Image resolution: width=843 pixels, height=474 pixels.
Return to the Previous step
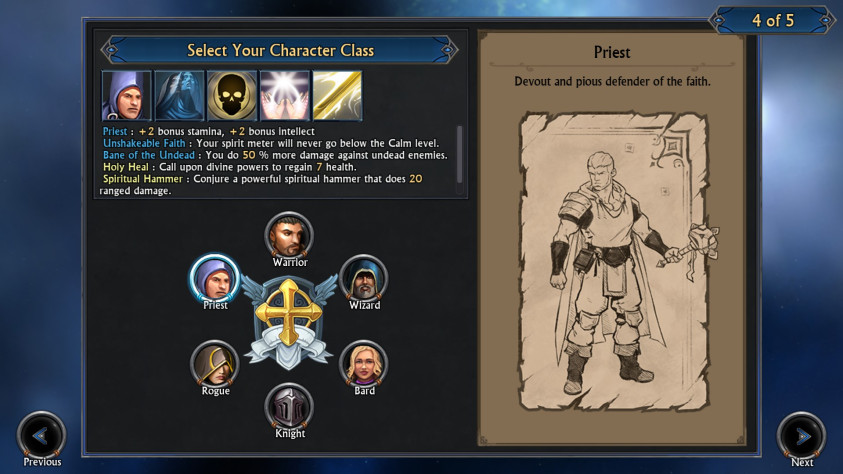(x=41, y=436)
